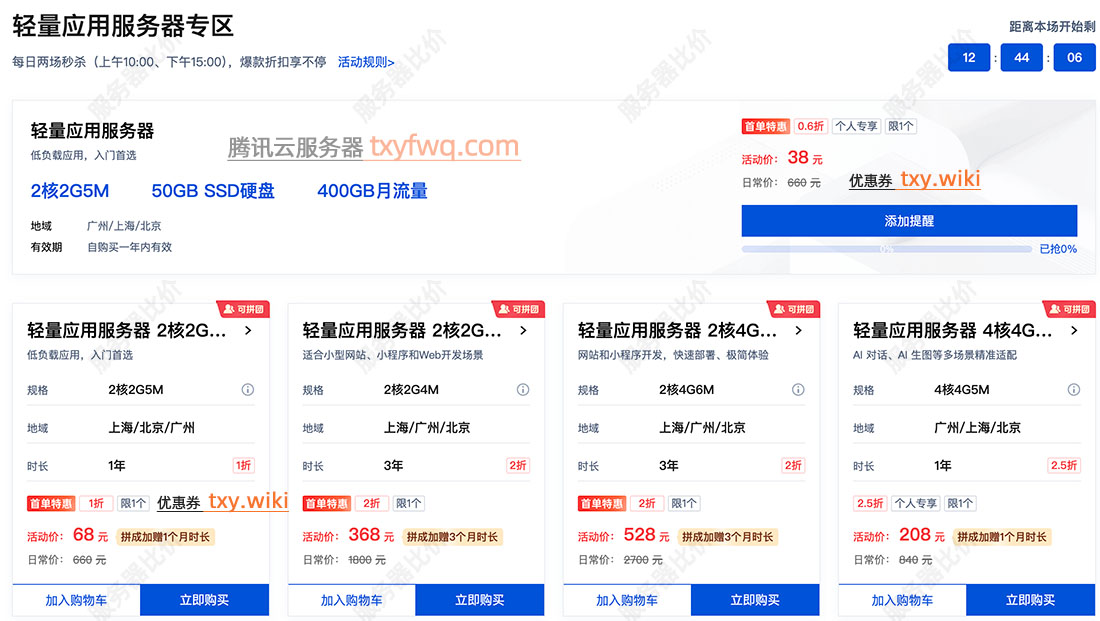Viewport: 1100px width, 621px height.
Task: Click 立即购买 on the first product card
Action: tap(205, 600)
